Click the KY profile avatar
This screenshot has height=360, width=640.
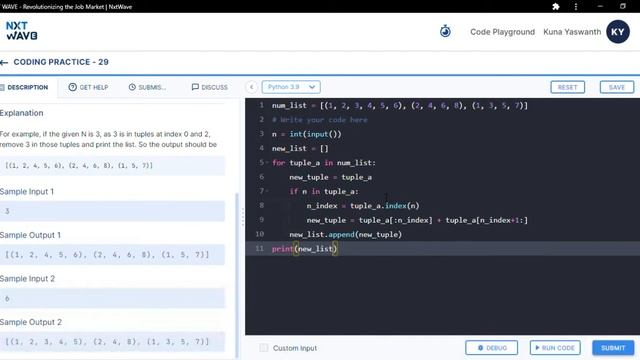pyautogui.click(x=618, y=31)
